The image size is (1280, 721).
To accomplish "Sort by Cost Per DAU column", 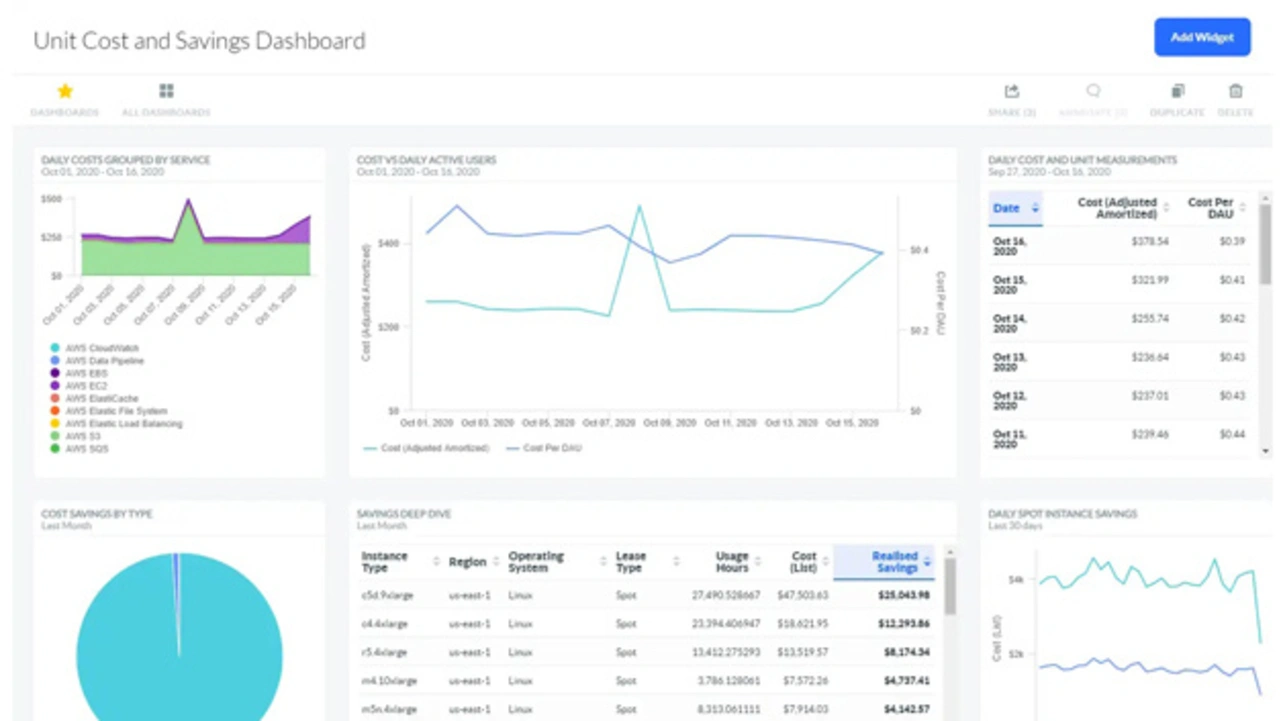I will 1211,208.
